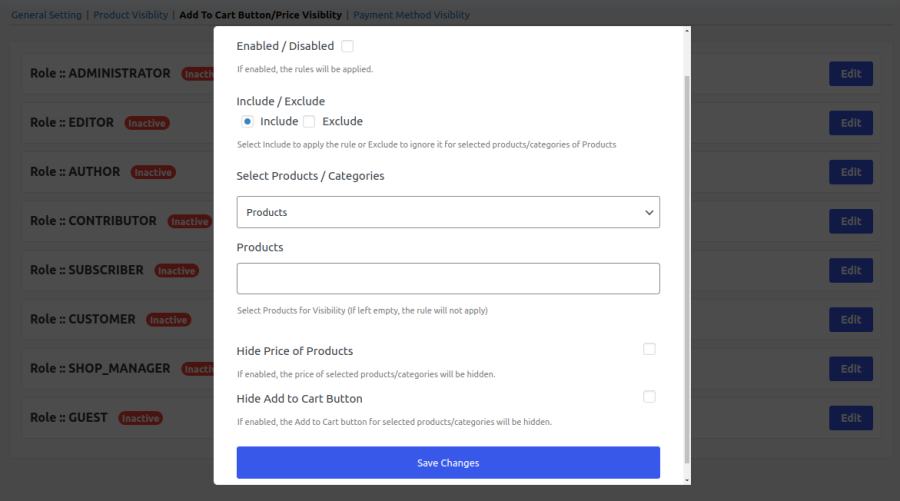Screen dimensions: 900x501
Task: Check the Hide Add to Cart Button box
Action: point(649,397)
